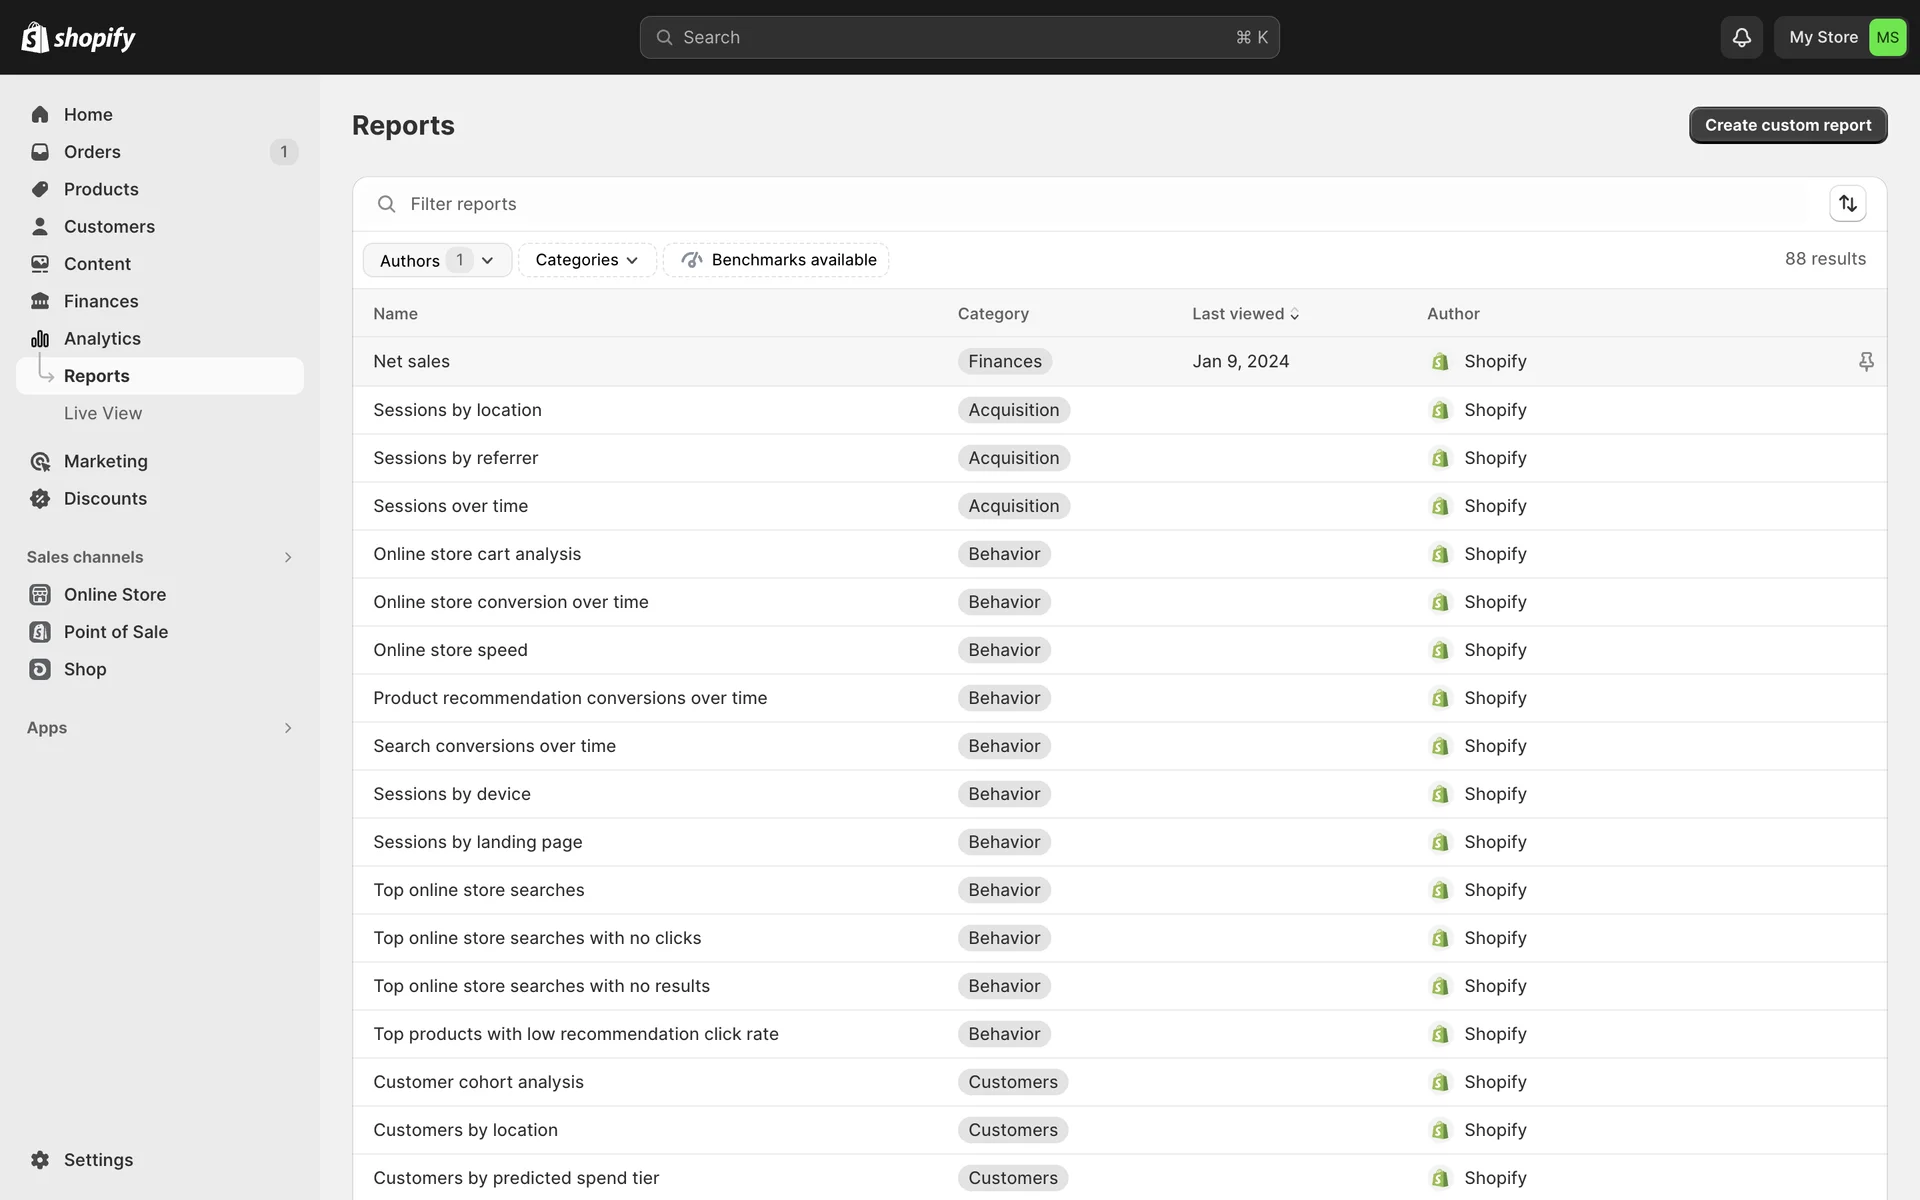Open Sessions by referrer report
The width and height of the screenshot is (1920, 1200).
click(x=455, y=458)
